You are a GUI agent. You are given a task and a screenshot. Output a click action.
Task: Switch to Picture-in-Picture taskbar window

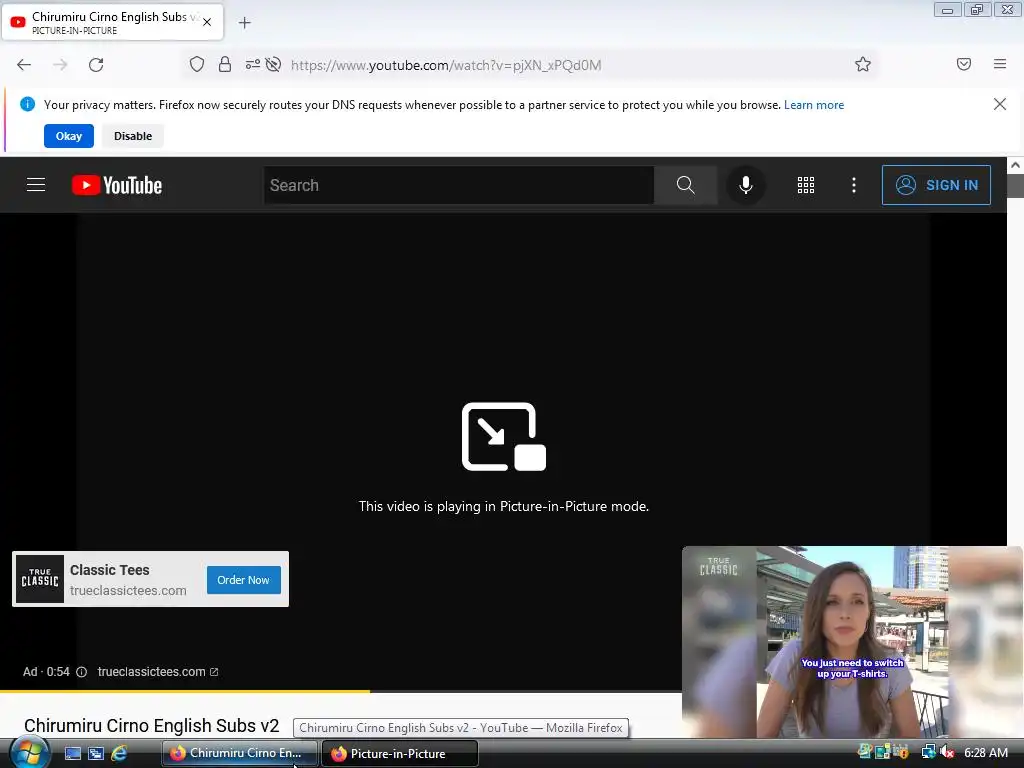400,753
